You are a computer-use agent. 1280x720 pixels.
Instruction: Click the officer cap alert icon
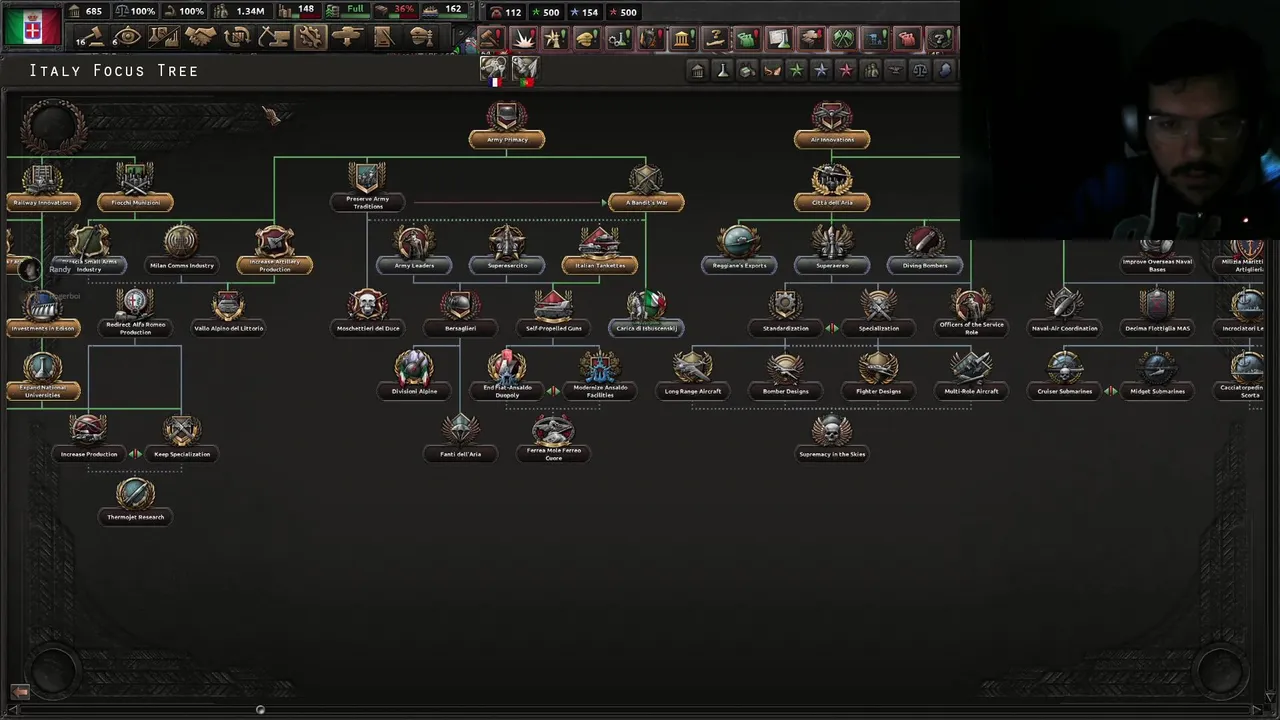[x=587, y=39]
